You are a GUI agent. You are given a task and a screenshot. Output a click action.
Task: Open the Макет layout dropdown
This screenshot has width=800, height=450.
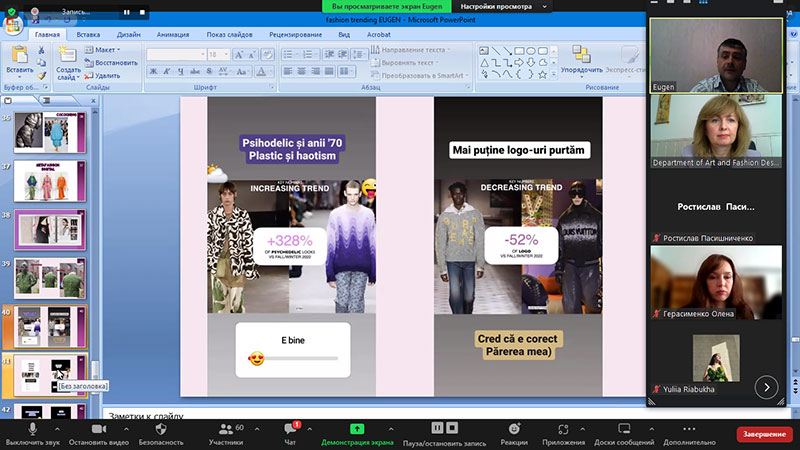103,49
